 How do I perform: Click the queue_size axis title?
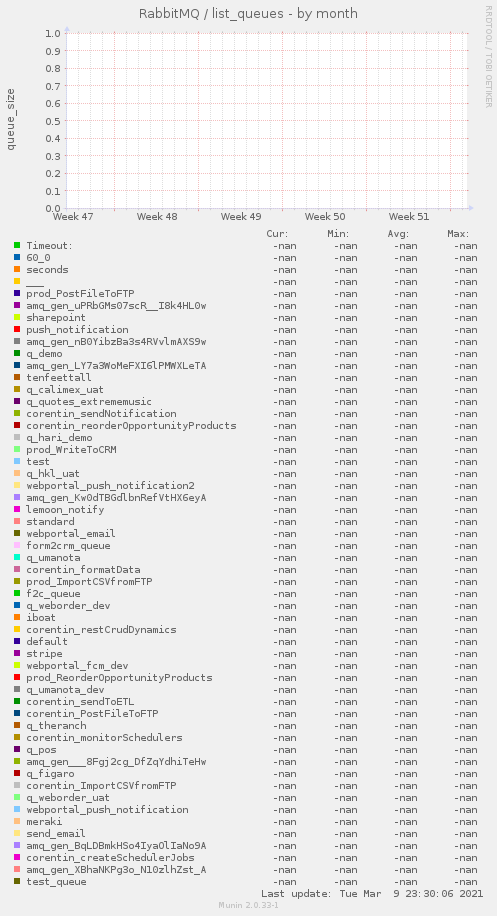11,119
